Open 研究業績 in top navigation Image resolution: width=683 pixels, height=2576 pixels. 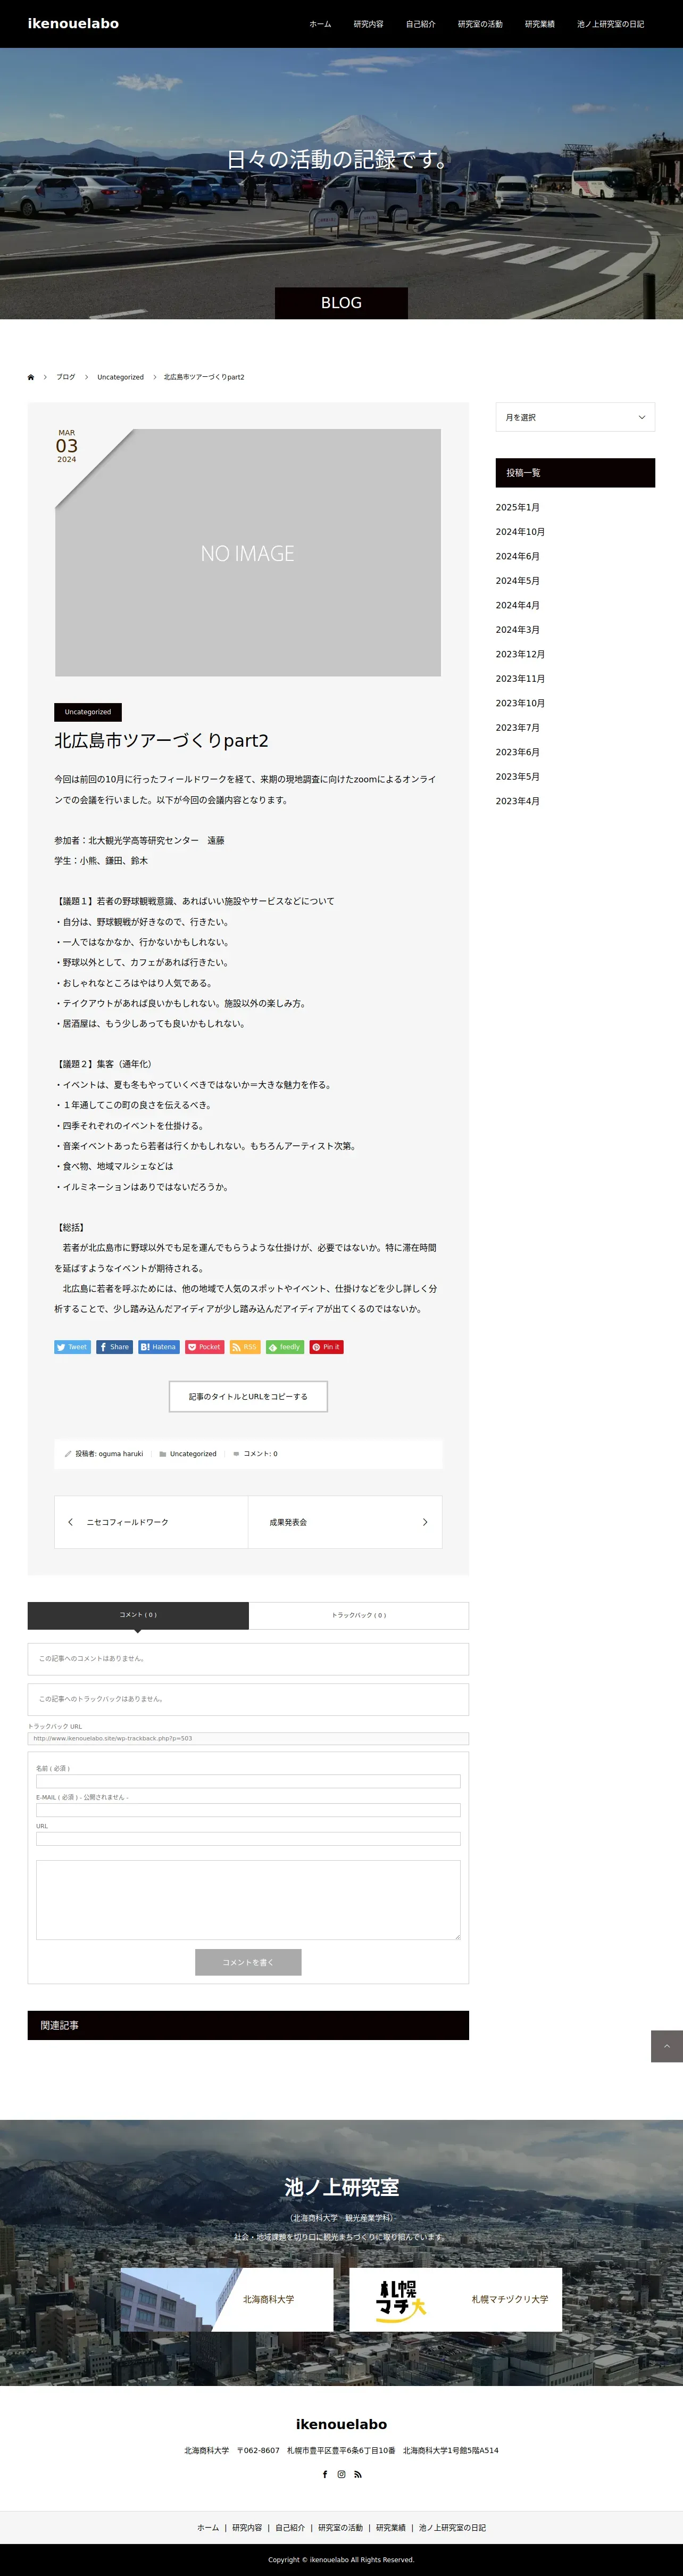539,24
